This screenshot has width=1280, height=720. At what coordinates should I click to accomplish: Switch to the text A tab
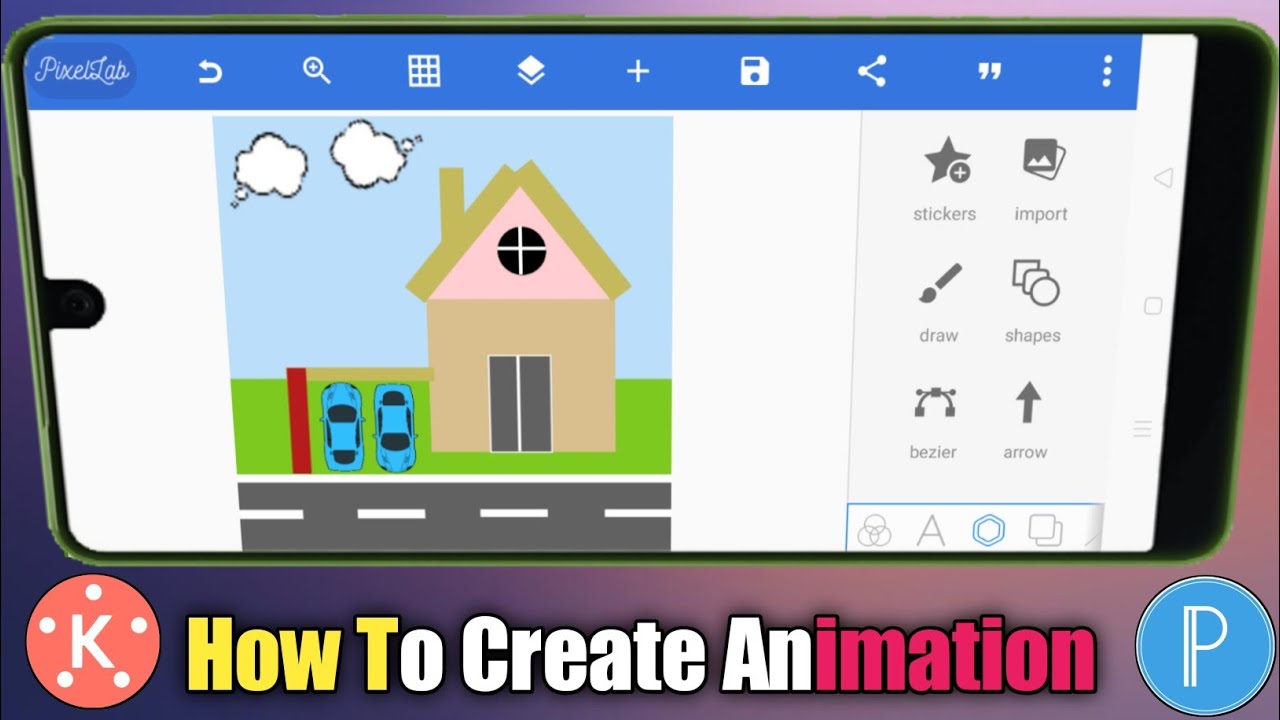coord(931,530)
